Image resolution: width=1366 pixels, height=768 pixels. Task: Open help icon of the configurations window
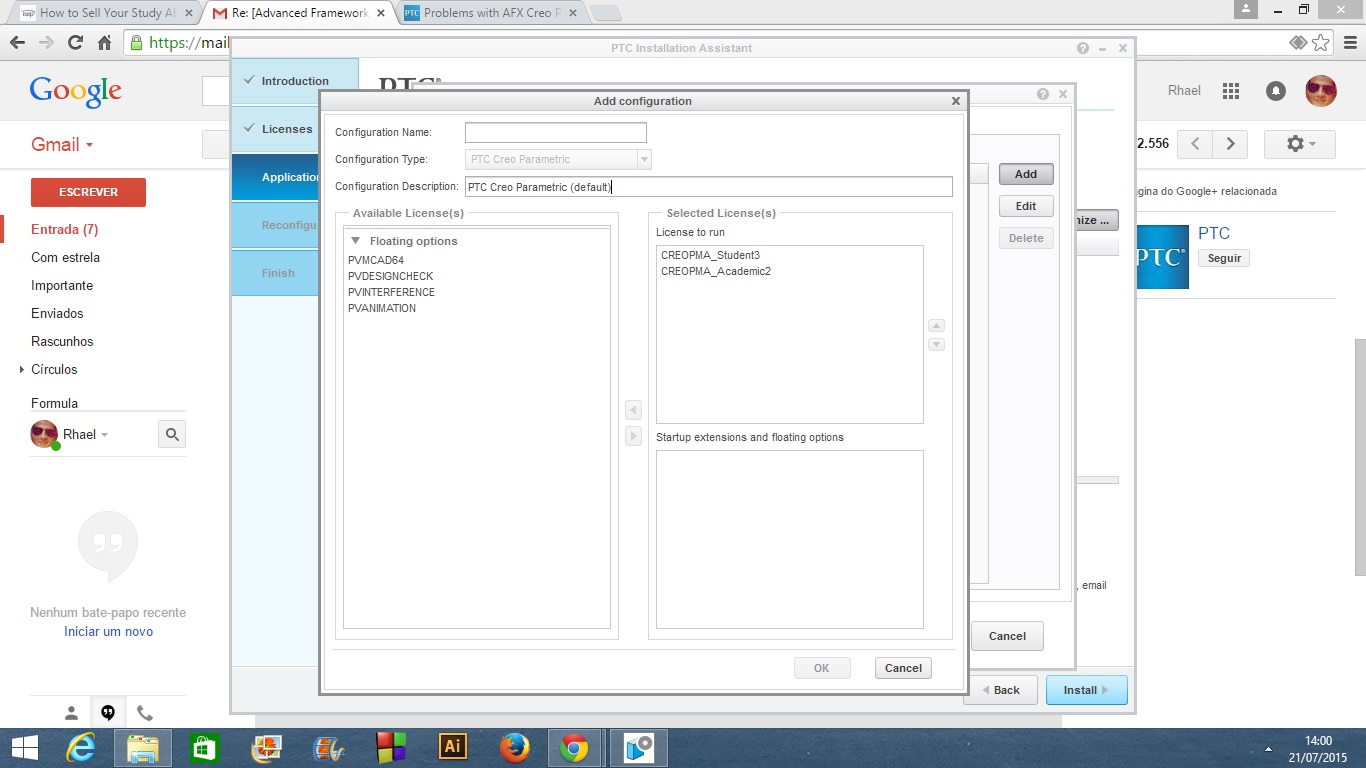(x=1043, y=94)
